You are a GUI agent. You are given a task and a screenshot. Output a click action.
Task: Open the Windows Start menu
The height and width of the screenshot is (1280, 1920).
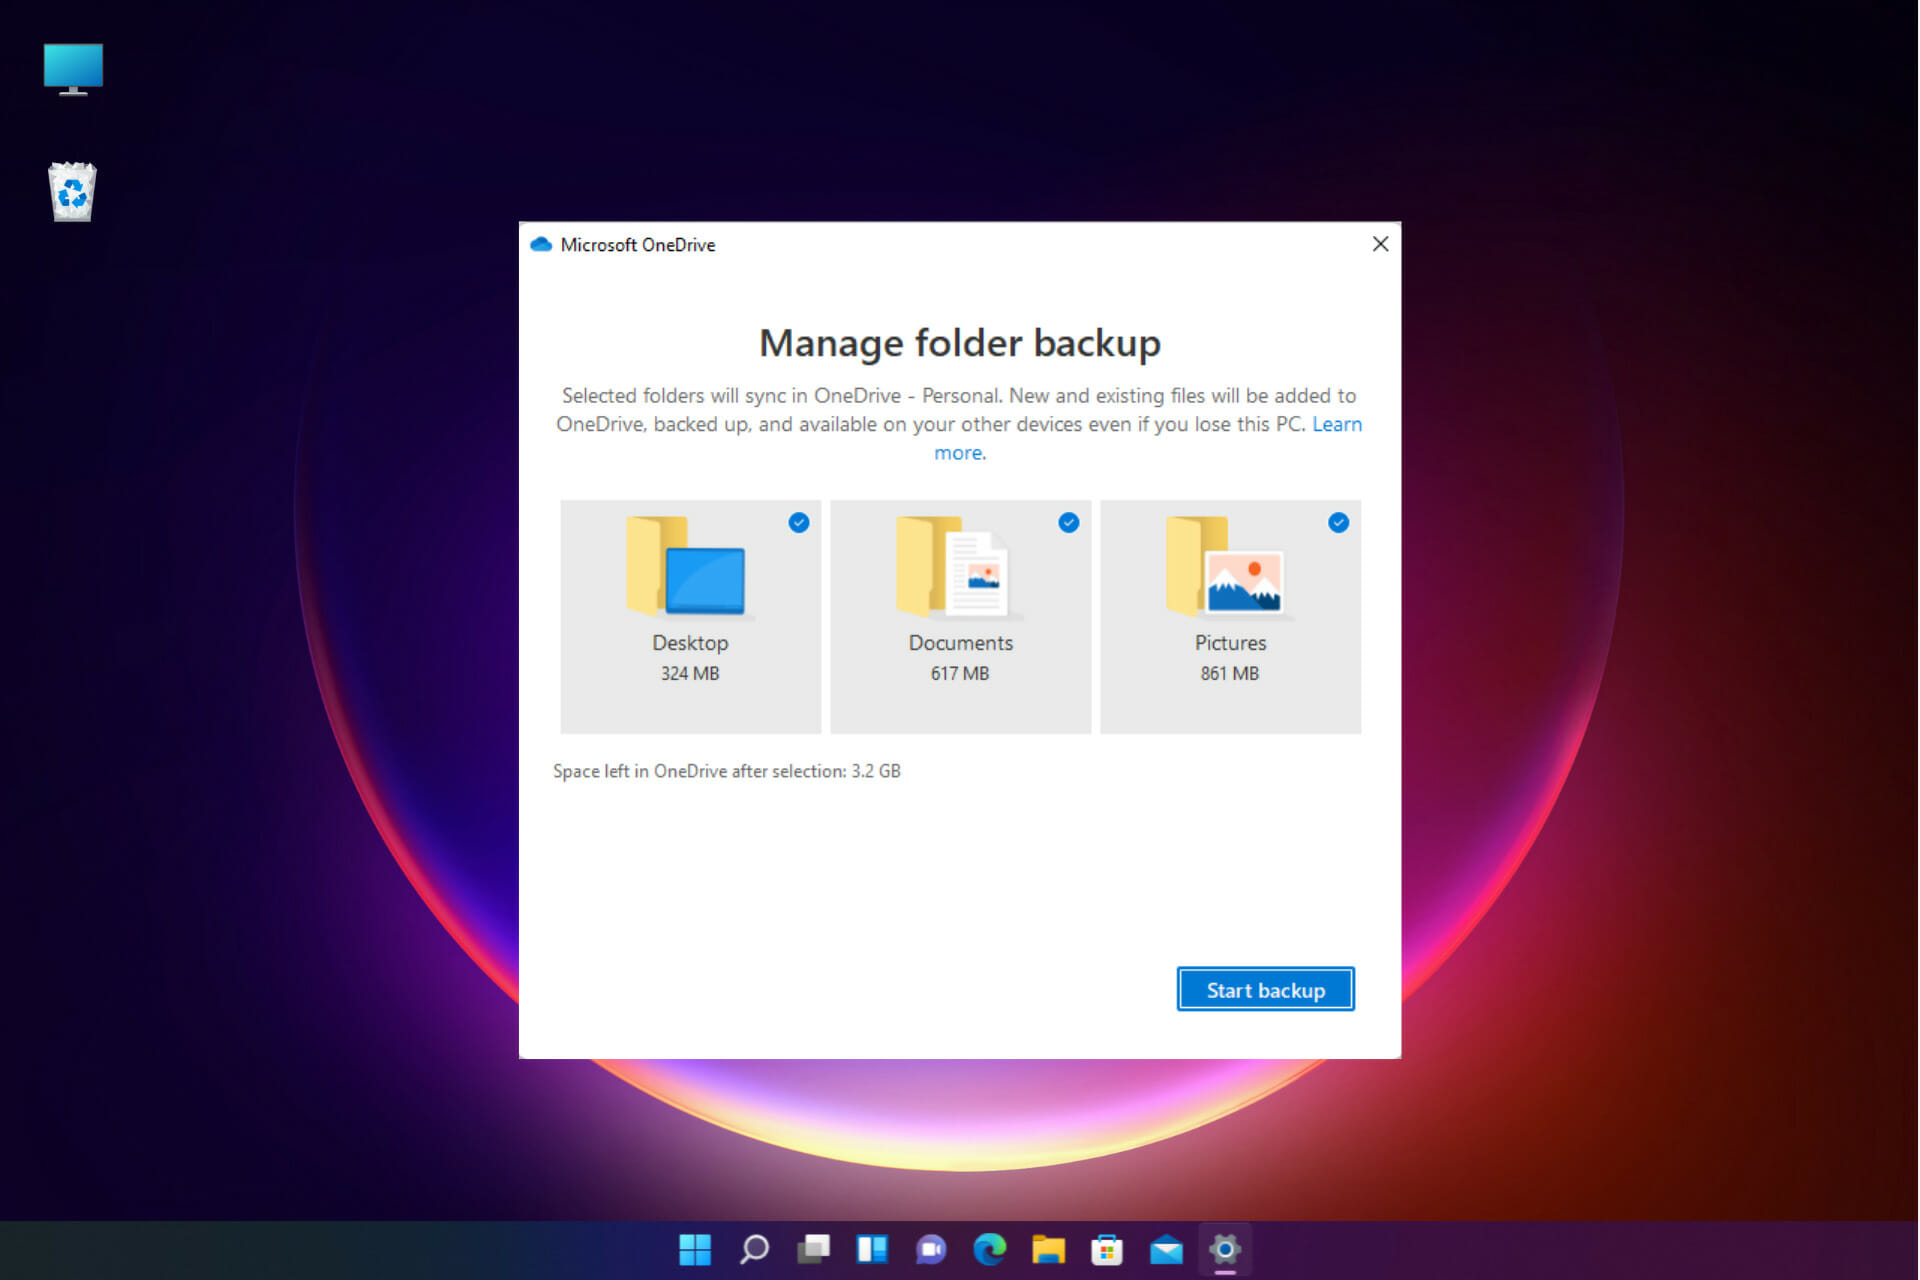pyautogui.click(x=695, y=1249)
